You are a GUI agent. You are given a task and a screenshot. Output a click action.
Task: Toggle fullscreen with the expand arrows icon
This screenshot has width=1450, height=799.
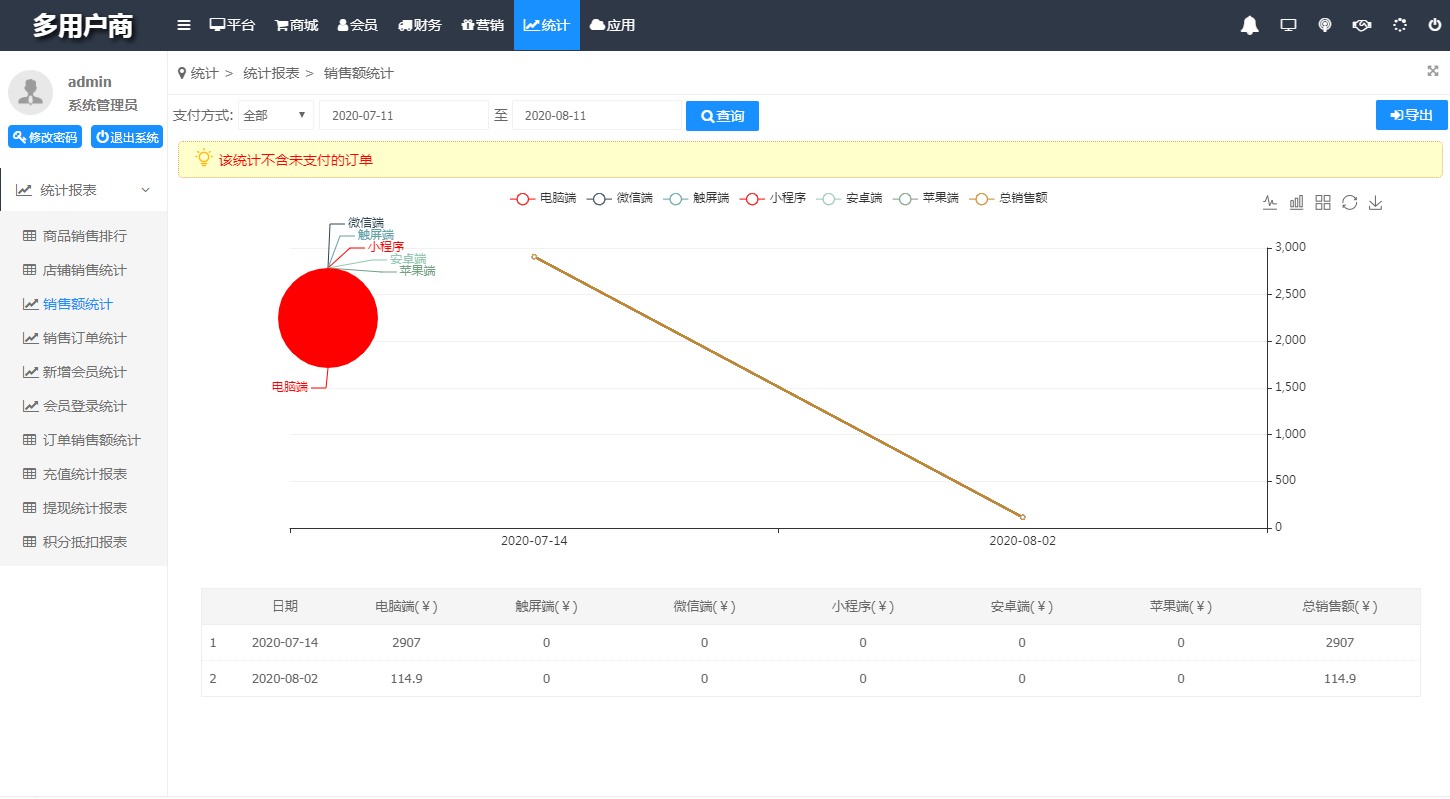pos(1432,70)
